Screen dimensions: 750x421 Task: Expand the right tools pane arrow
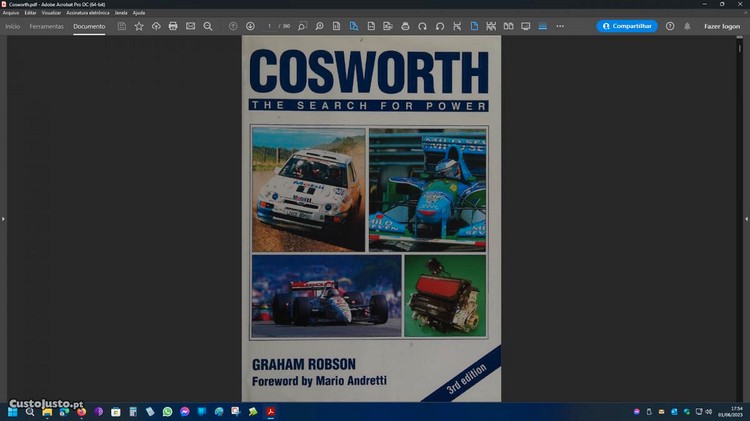[x=746, y=218]
